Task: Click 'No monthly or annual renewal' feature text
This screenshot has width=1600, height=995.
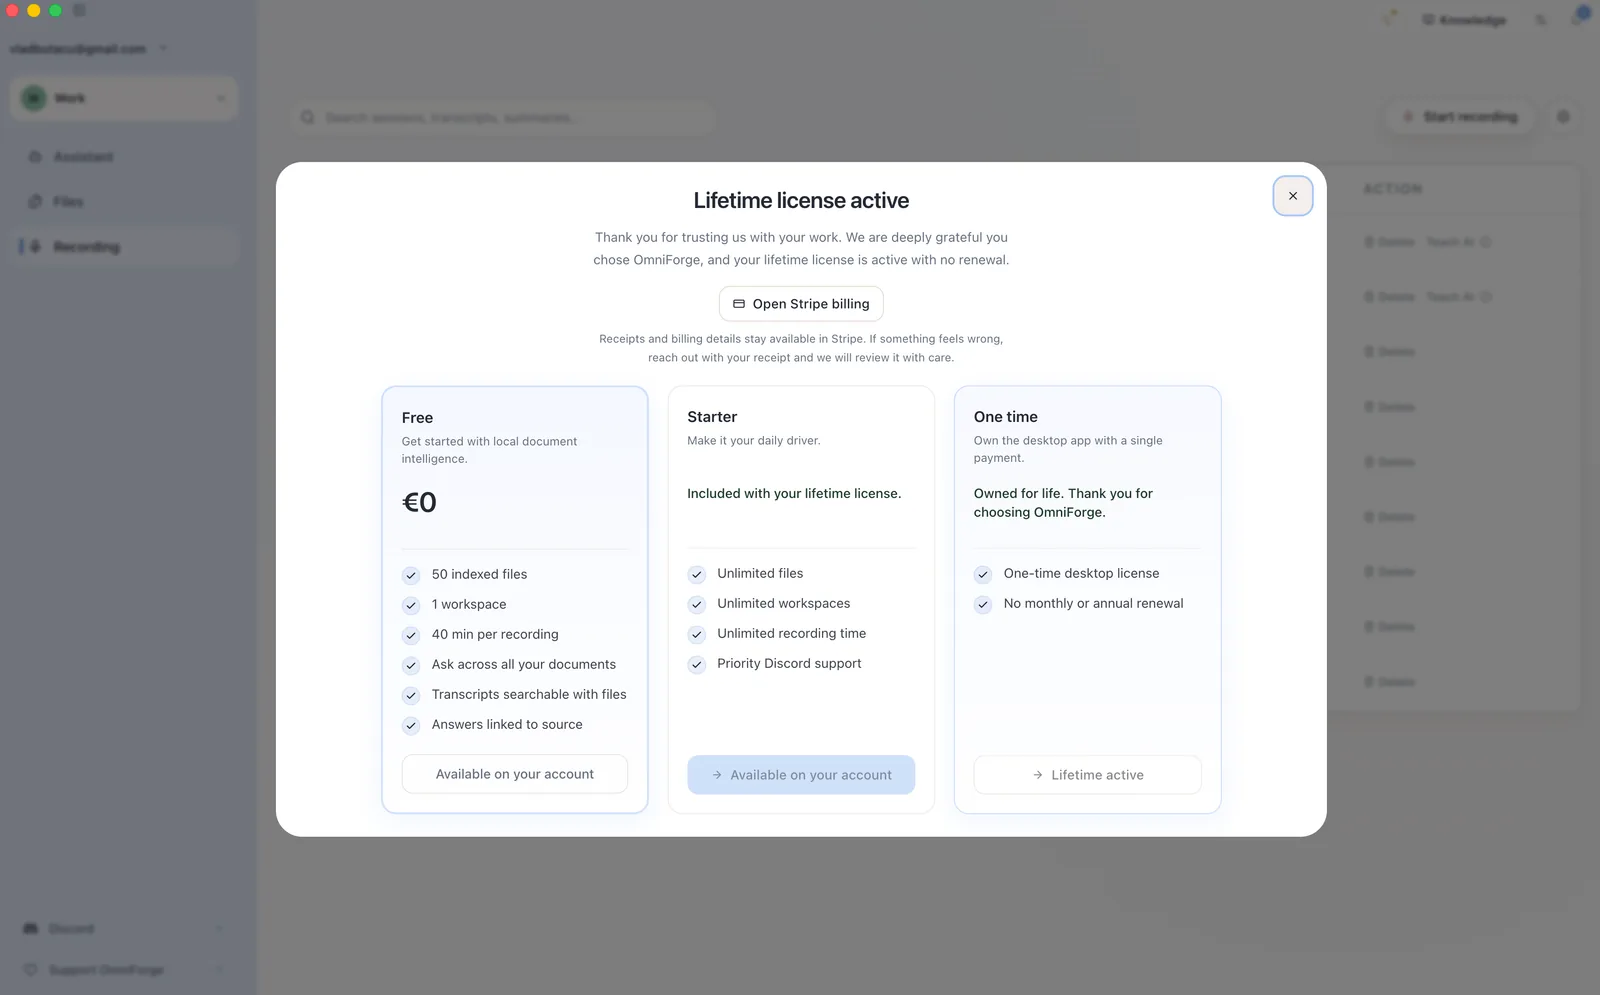Action: tap(1093, 603)
